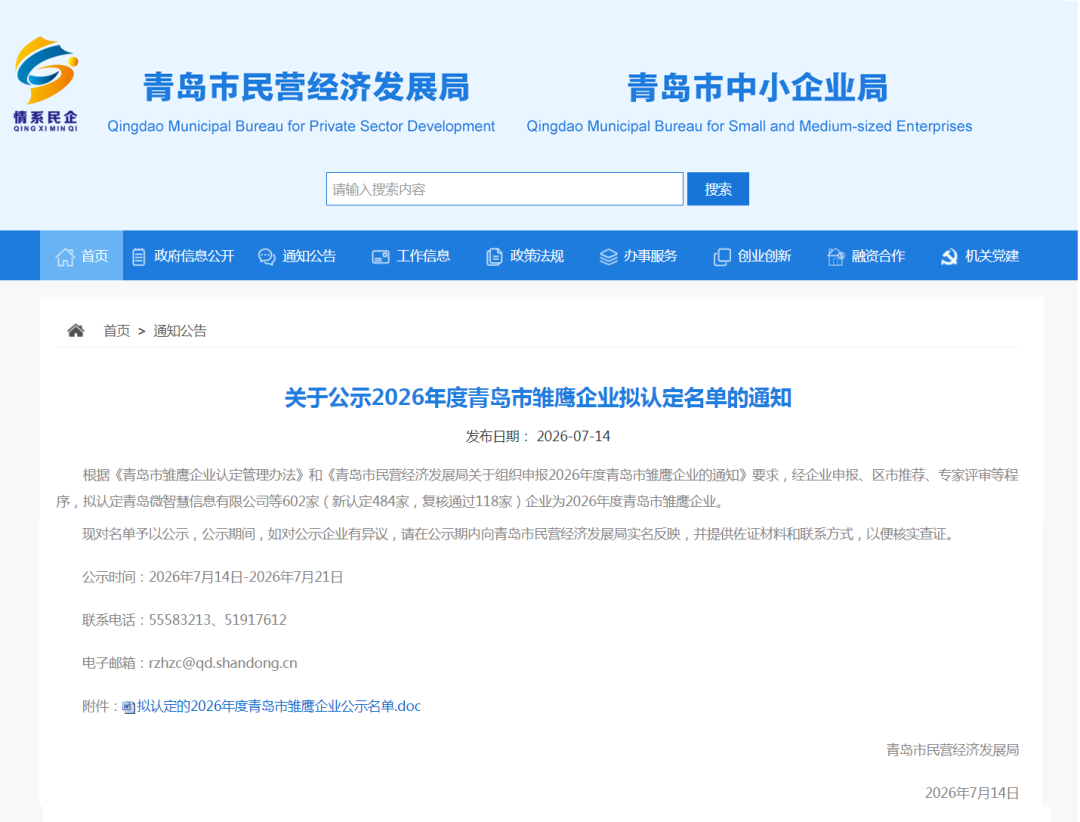Click the phone number 55583213
This screenshot has width=1080, height=822.
180,620
